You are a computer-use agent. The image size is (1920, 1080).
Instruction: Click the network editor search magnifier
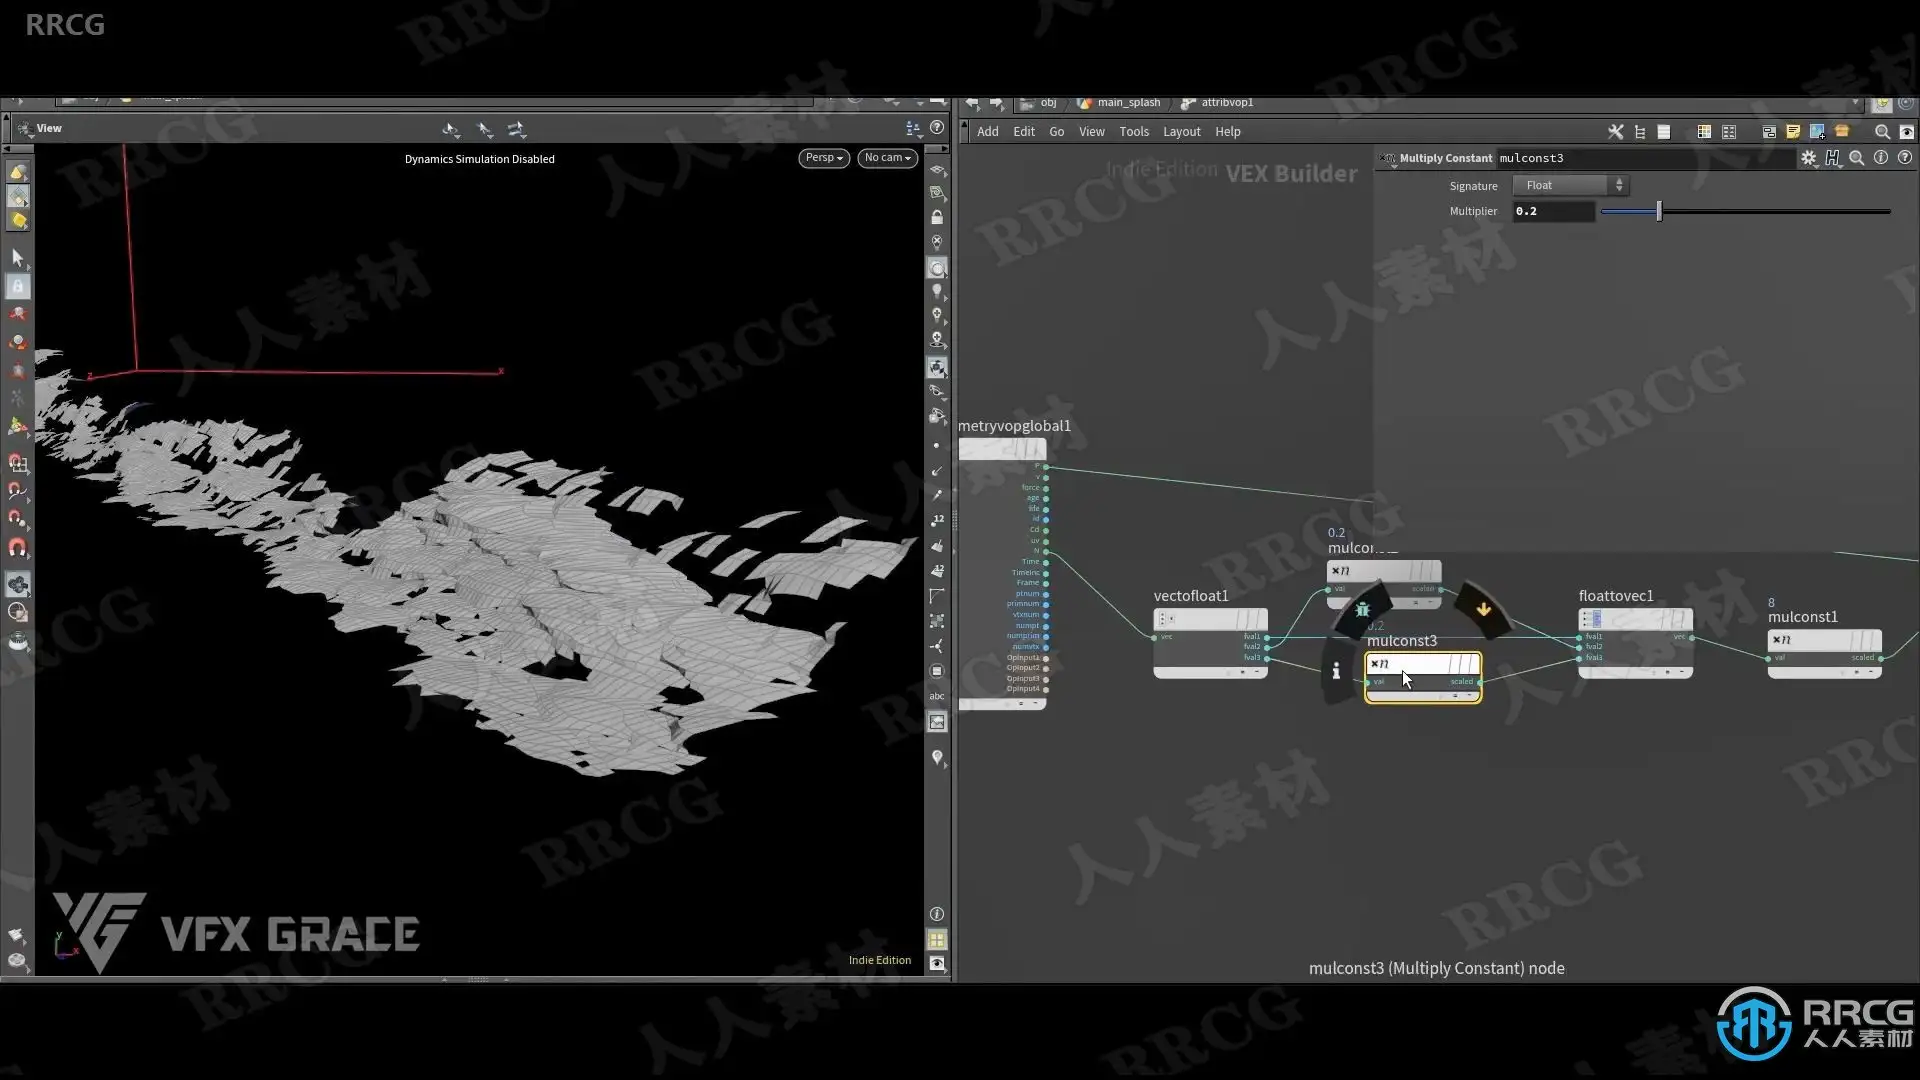[1881, 132]
